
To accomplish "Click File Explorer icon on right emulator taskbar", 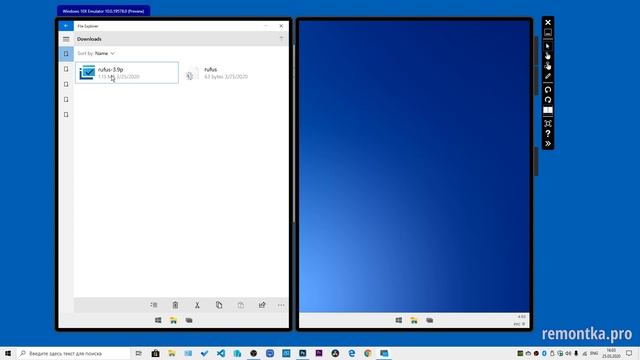I will pos(414,320).
